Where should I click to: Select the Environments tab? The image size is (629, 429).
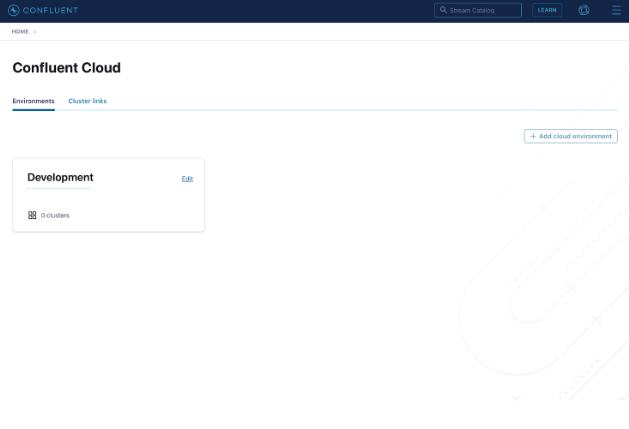pyautogui.click(x=33, y=101)
